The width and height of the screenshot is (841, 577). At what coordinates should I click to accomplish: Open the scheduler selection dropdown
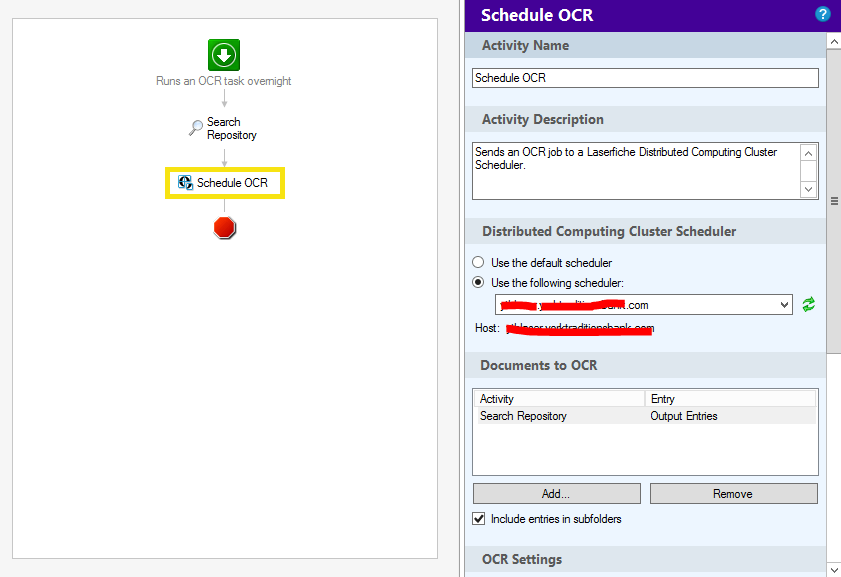[x=783, y=304]
